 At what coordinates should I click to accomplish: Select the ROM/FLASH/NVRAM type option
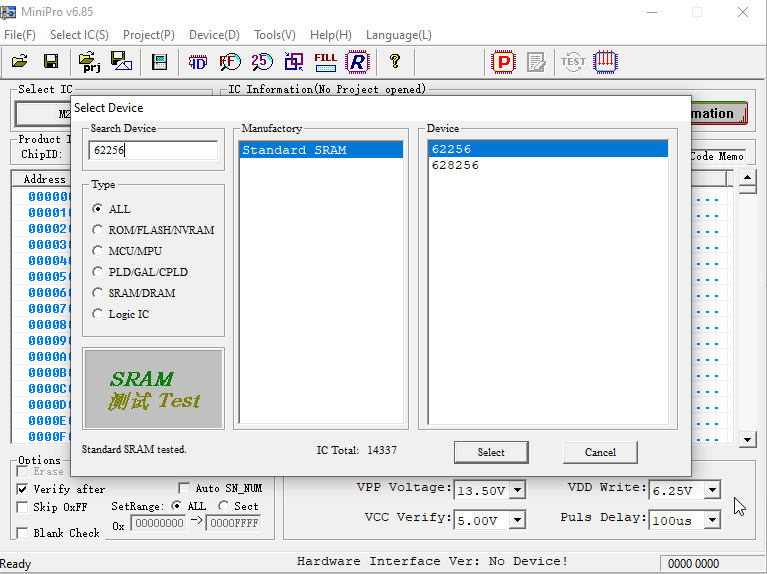[x=97, y=230]
